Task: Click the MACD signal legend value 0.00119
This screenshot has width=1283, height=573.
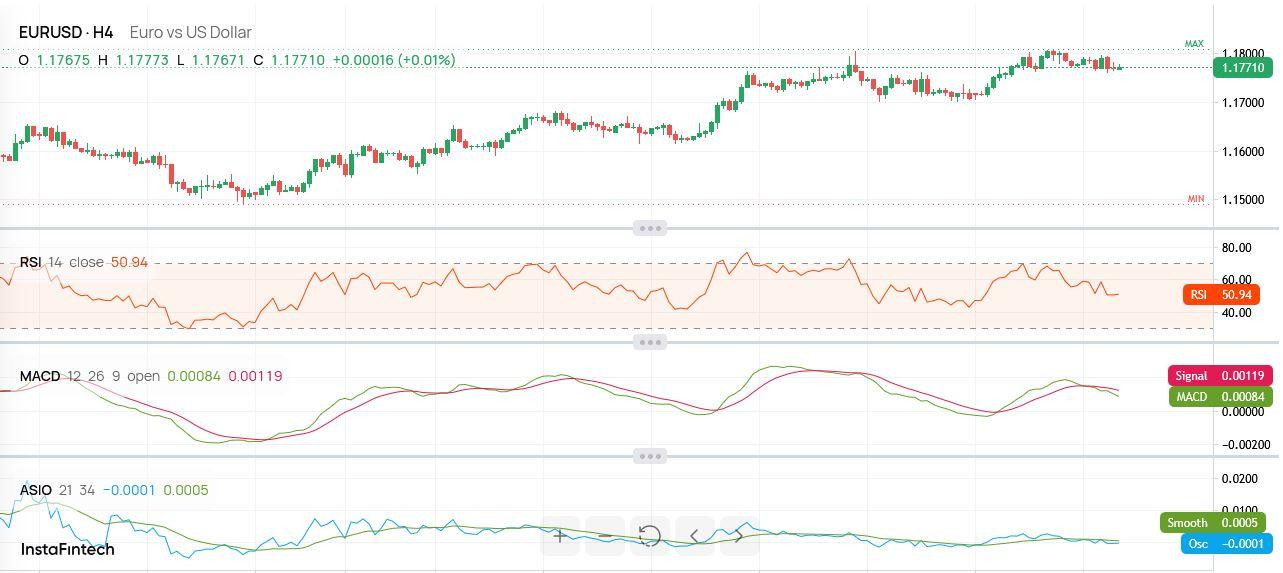Action: point(255,376)
